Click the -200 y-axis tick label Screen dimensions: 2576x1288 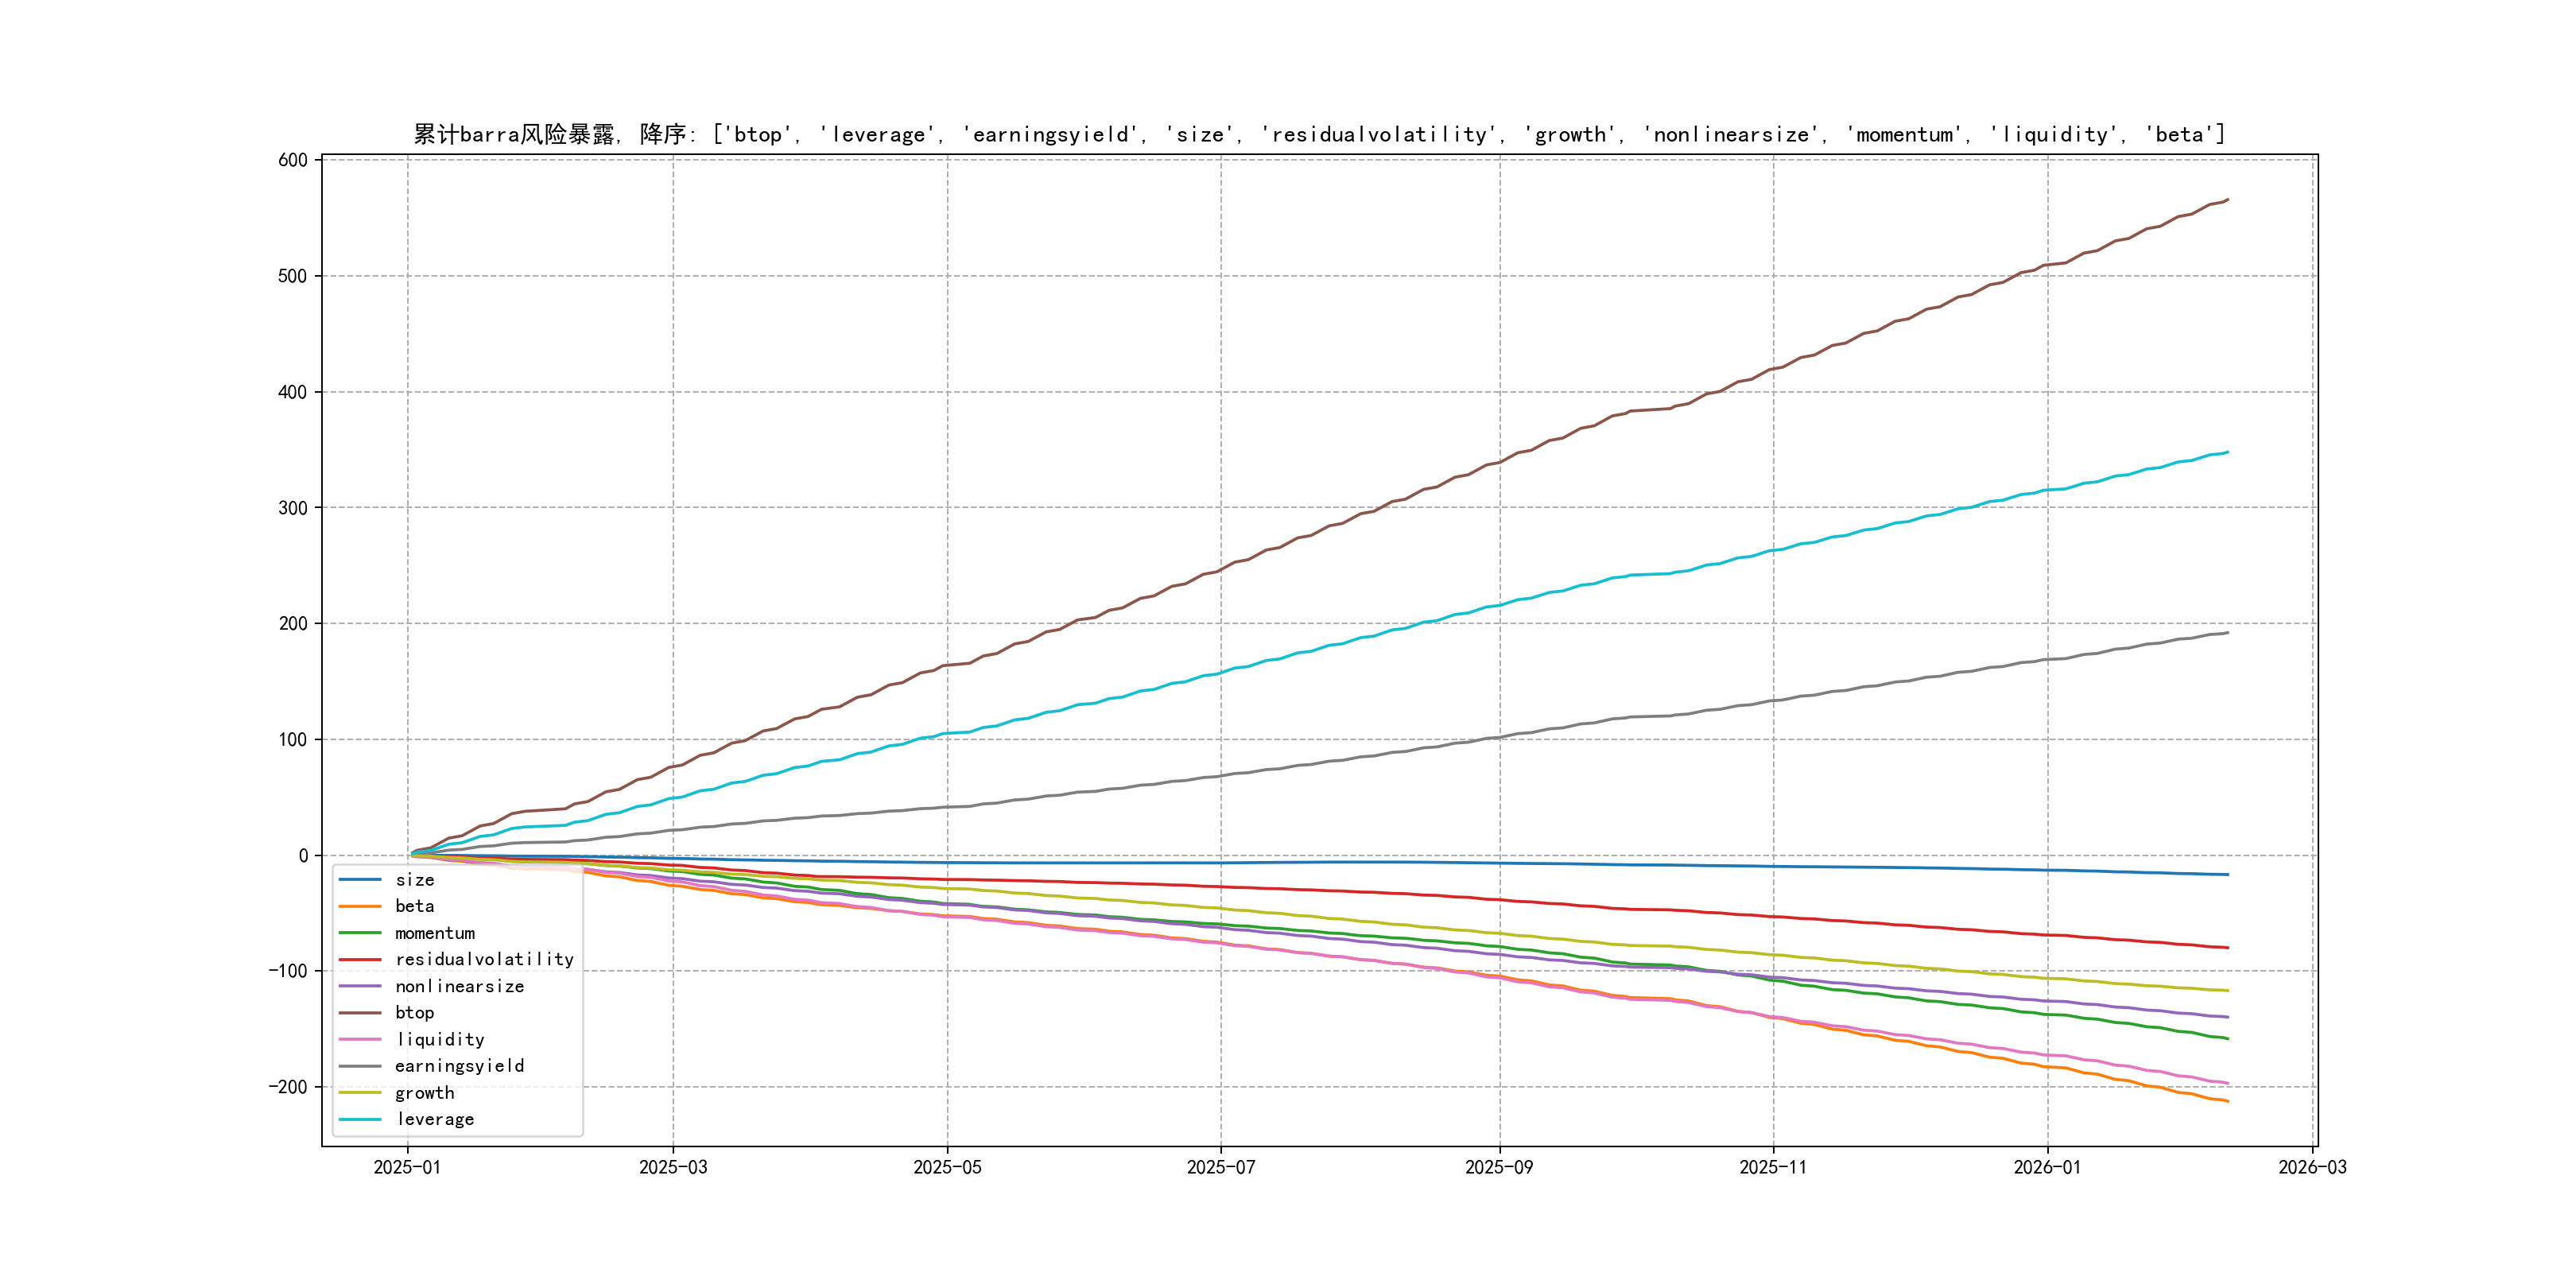(x=287, y=1087)
